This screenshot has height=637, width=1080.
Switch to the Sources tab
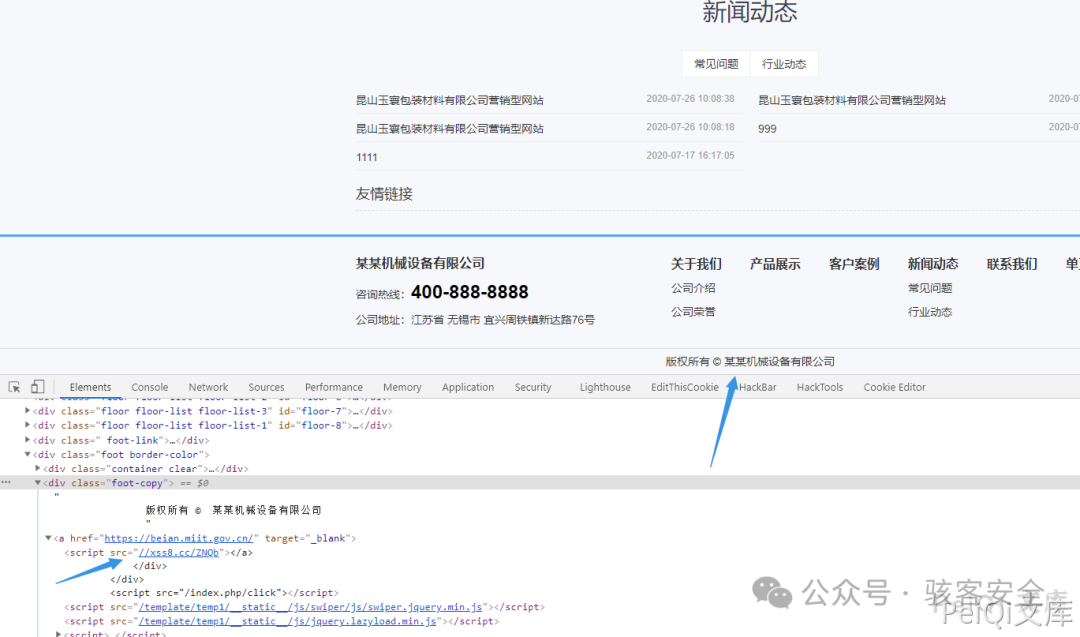click(x=266, y=388)
